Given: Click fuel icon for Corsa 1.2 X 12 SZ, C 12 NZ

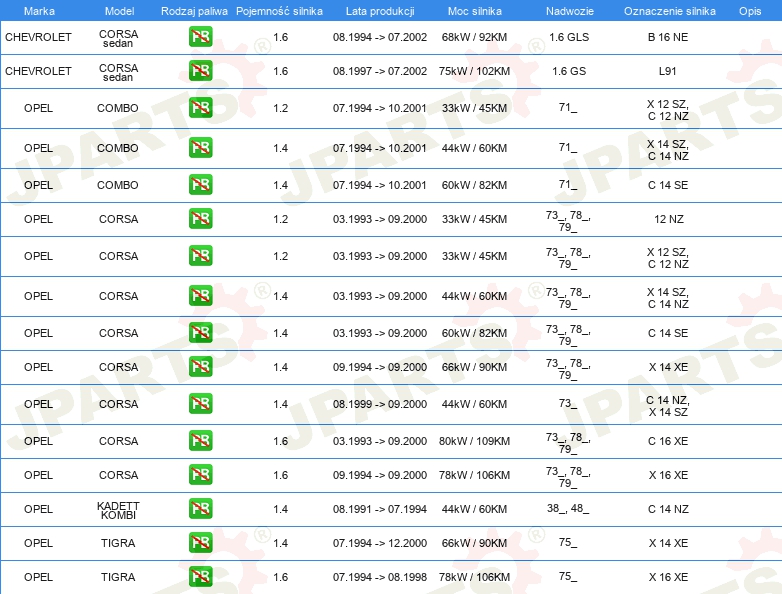Looking at the screenshot, I should pyautogui.click(x=200, y=255).
